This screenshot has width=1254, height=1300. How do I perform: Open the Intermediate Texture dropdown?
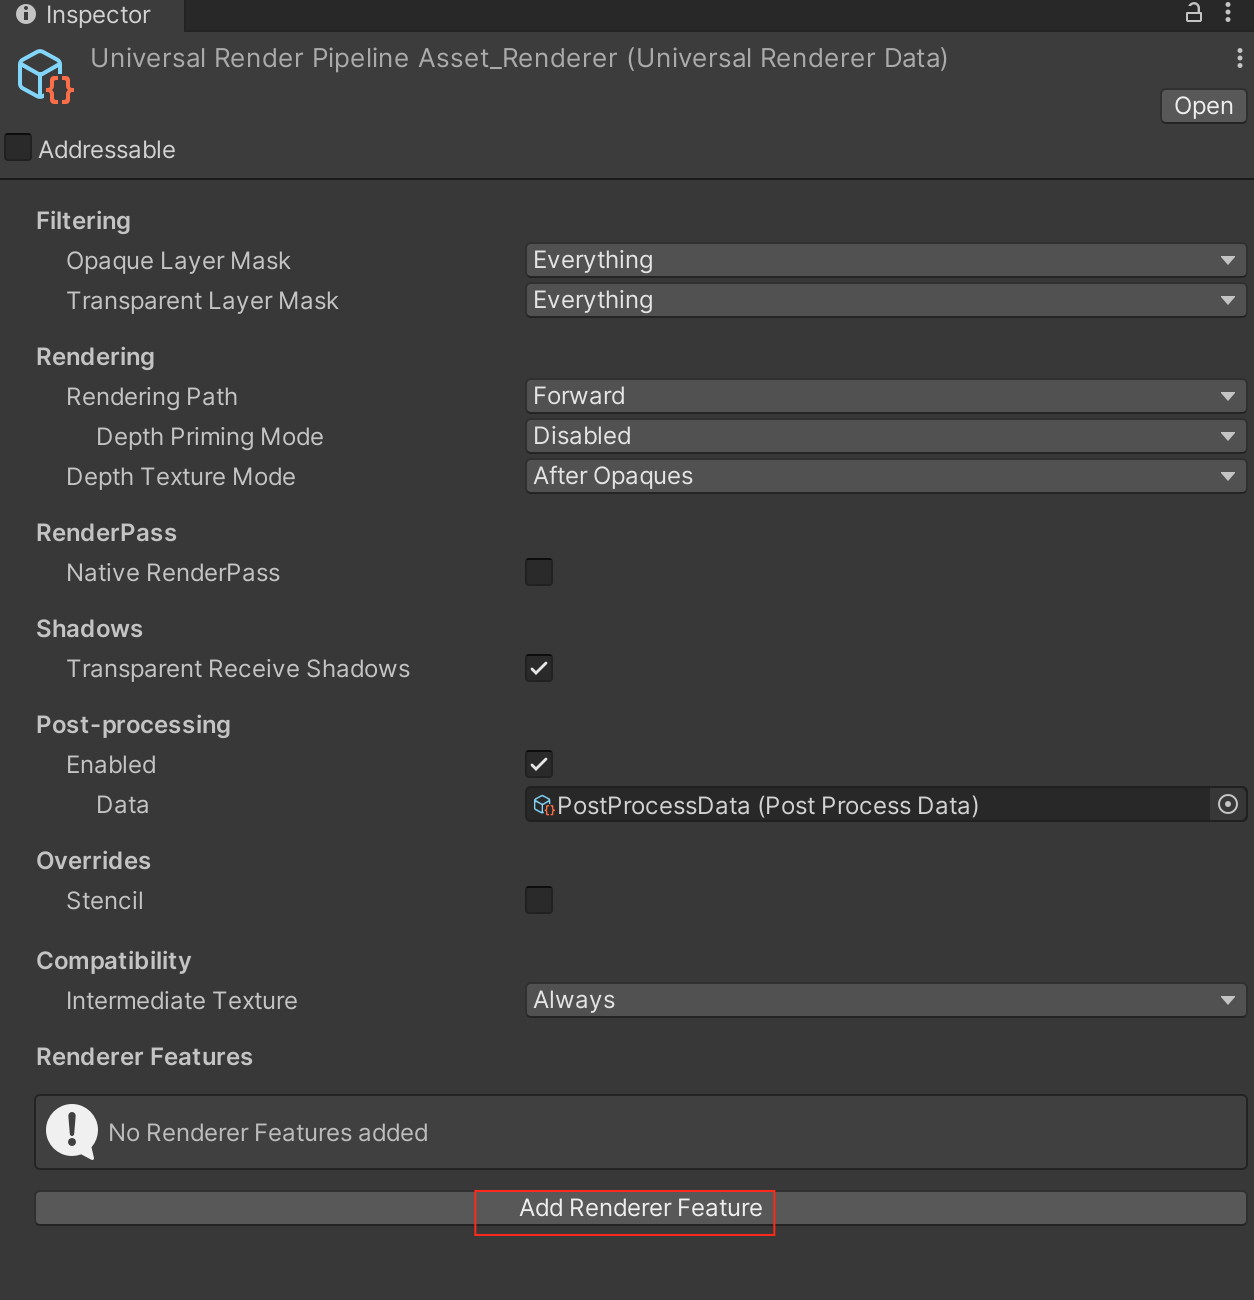[x=885, y=1000]
